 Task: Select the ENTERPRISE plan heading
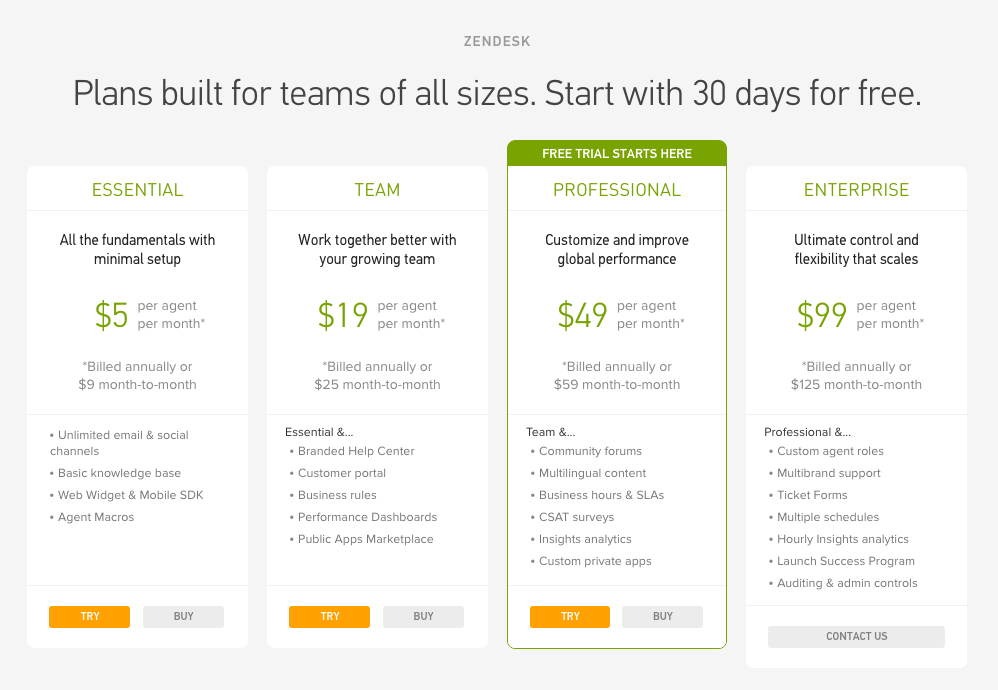click(x=856, y=190)
